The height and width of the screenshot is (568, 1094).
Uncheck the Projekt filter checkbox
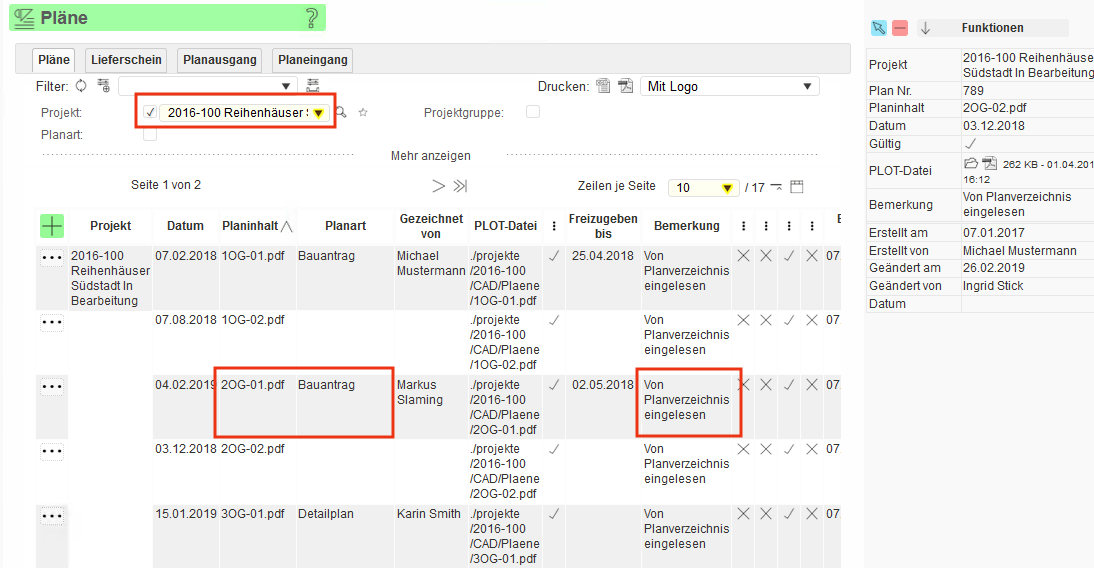pos(150,113)
